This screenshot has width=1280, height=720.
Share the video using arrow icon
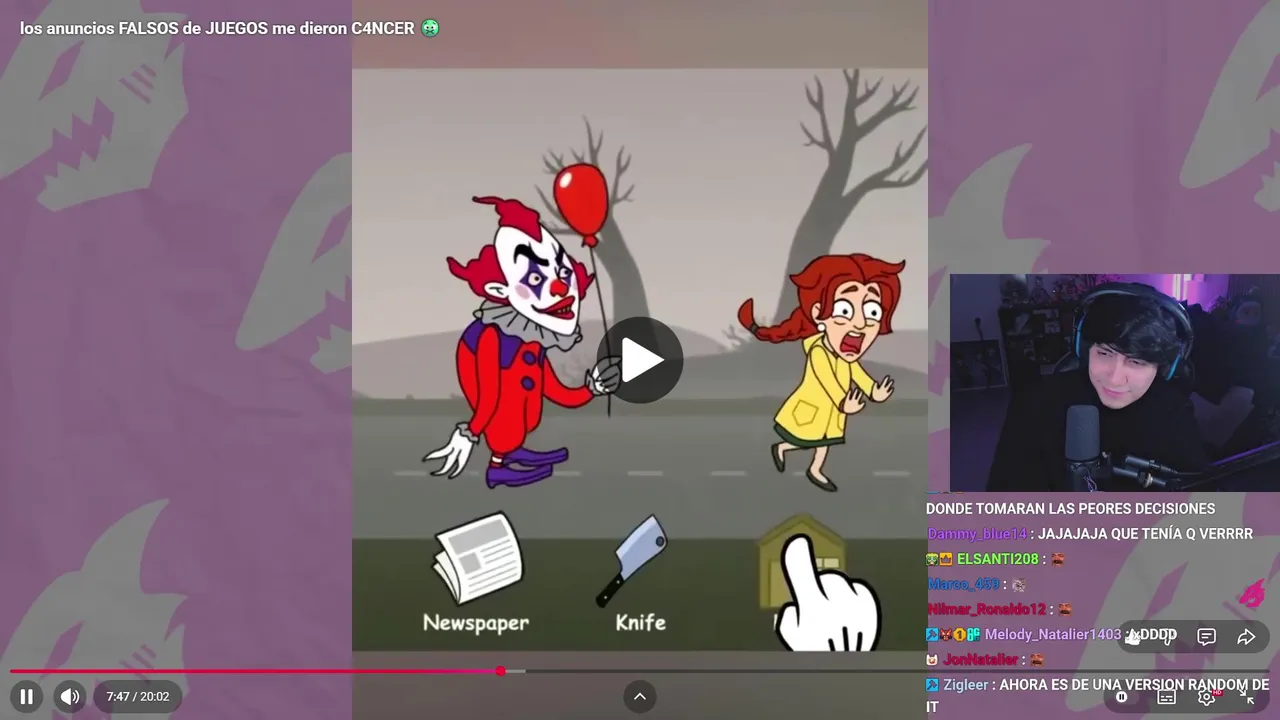point(1246,637)
